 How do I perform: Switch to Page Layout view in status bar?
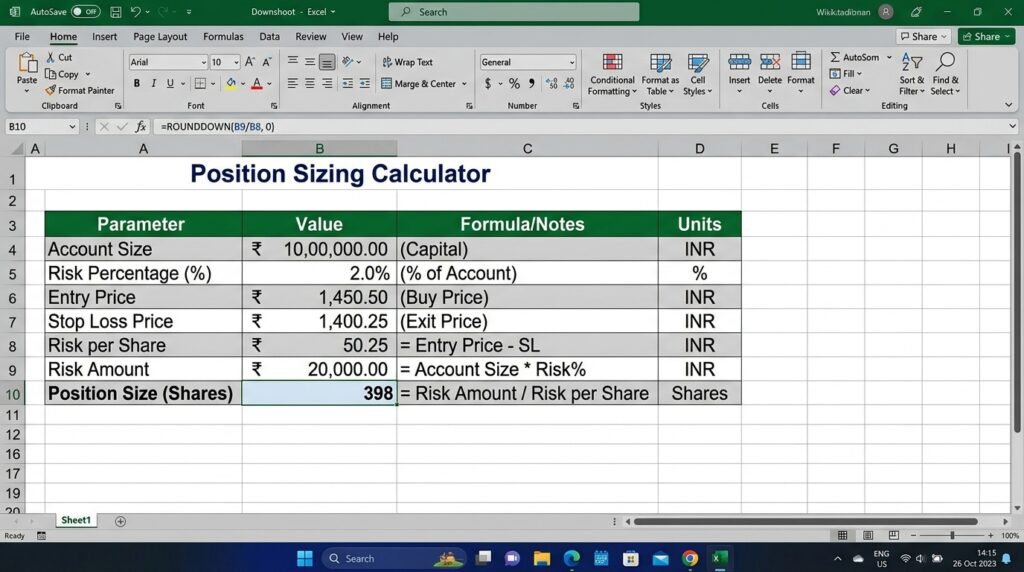tap(868, 536)
